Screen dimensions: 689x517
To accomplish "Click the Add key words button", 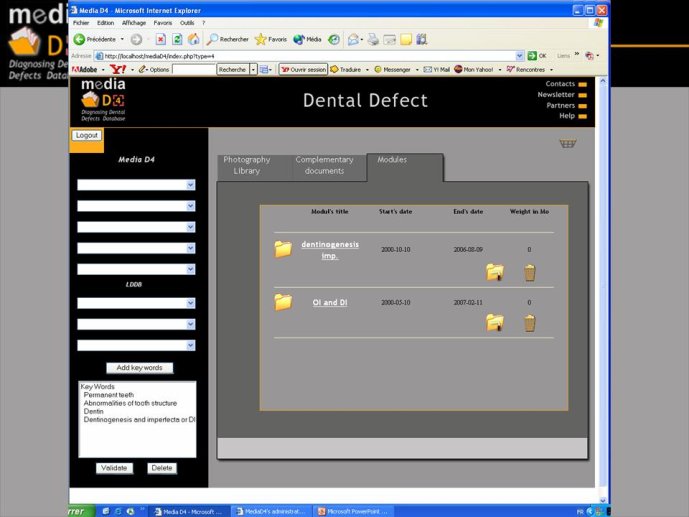I will [139, 368].
